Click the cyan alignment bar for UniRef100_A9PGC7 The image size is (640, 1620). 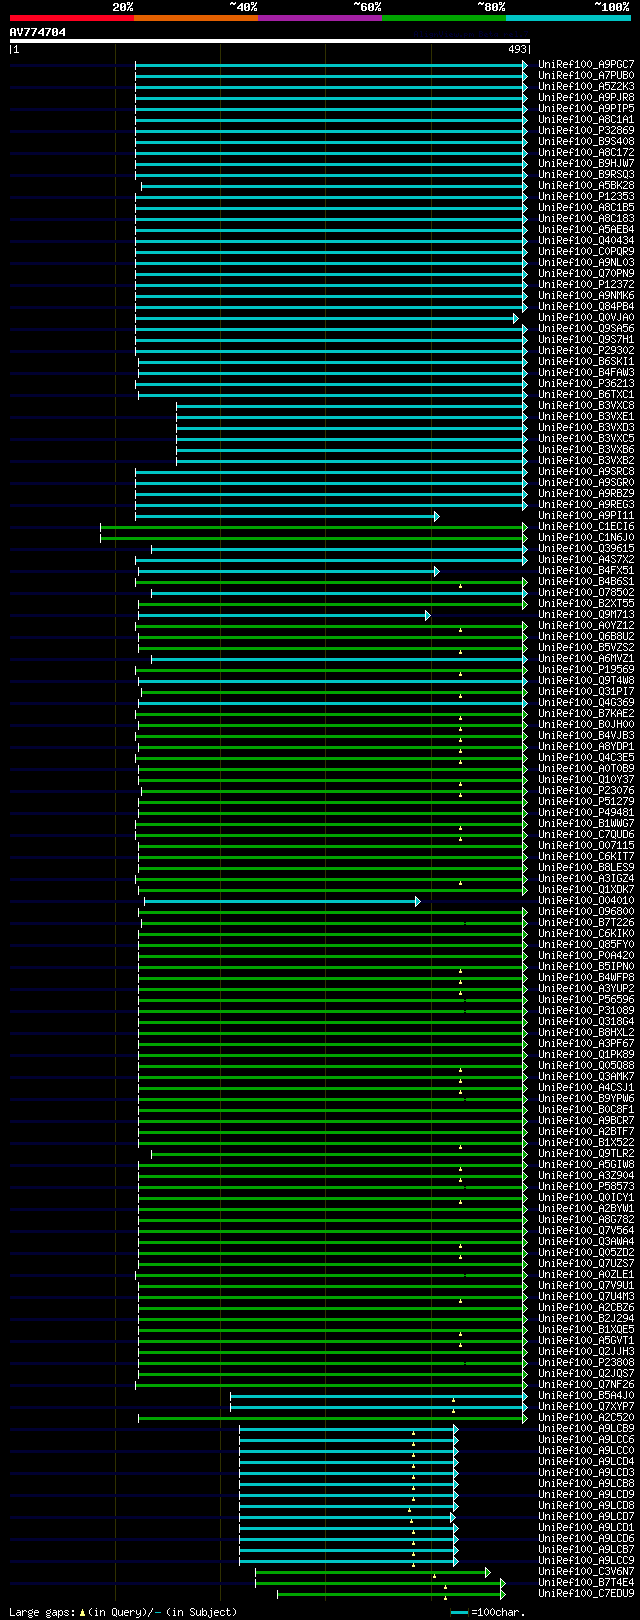(x=331, y=65)
